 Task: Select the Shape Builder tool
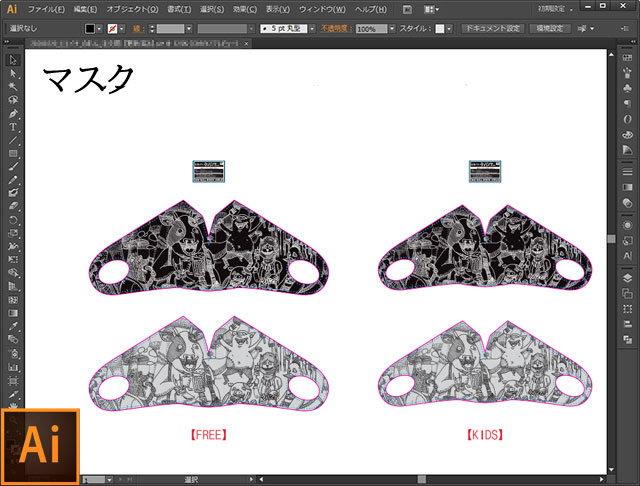(13, 273)
